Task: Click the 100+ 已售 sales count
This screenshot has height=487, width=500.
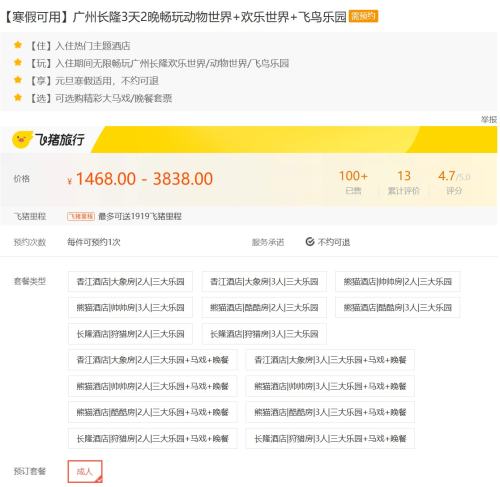Action: pos(353,182)
